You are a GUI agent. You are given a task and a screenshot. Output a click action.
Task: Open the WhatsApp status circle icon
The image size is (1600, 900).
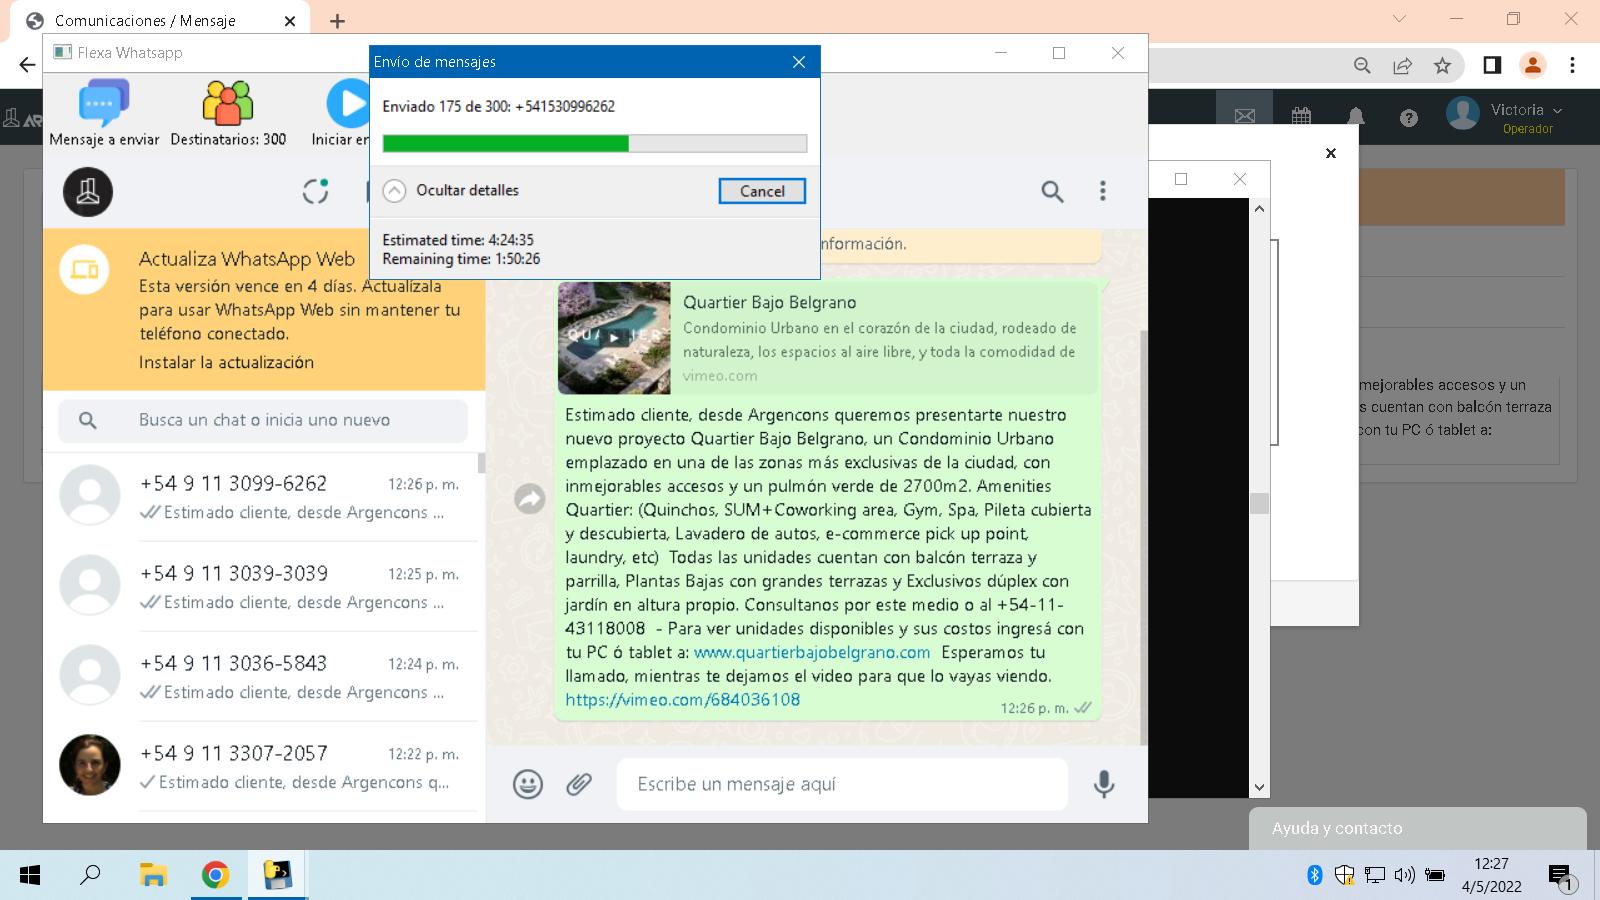pyautogui.click(x=316, y=191)
